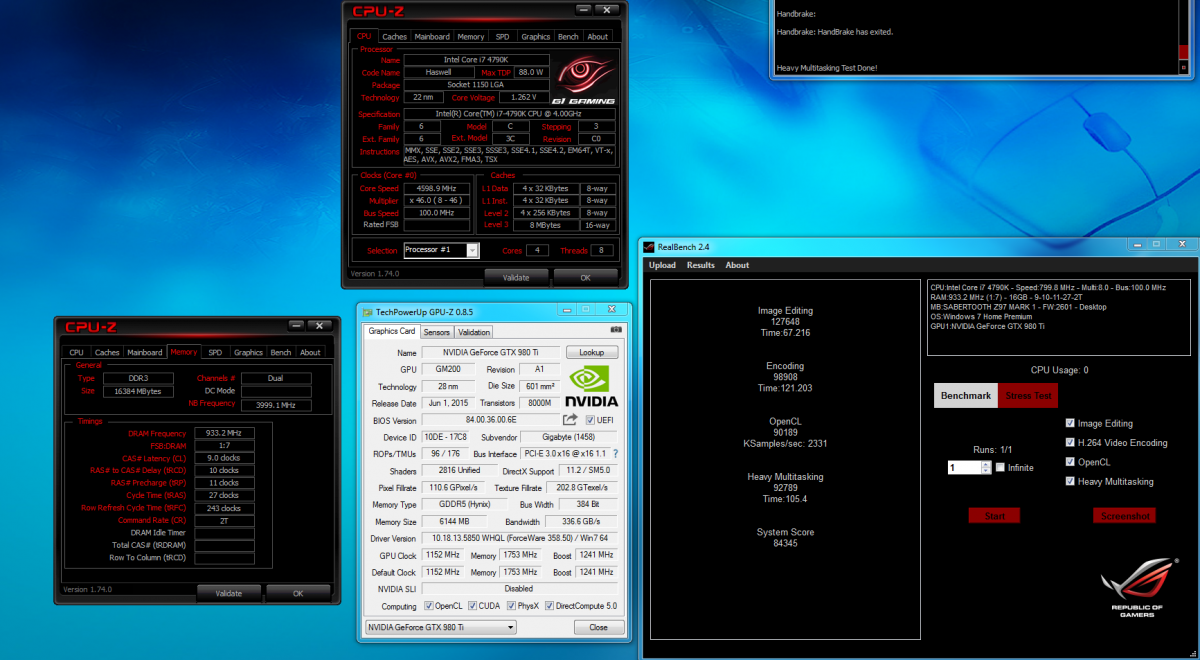Open the Upload menu in RealBench
The width and height of the screenshot is (1200, 660).
[662, 265]
